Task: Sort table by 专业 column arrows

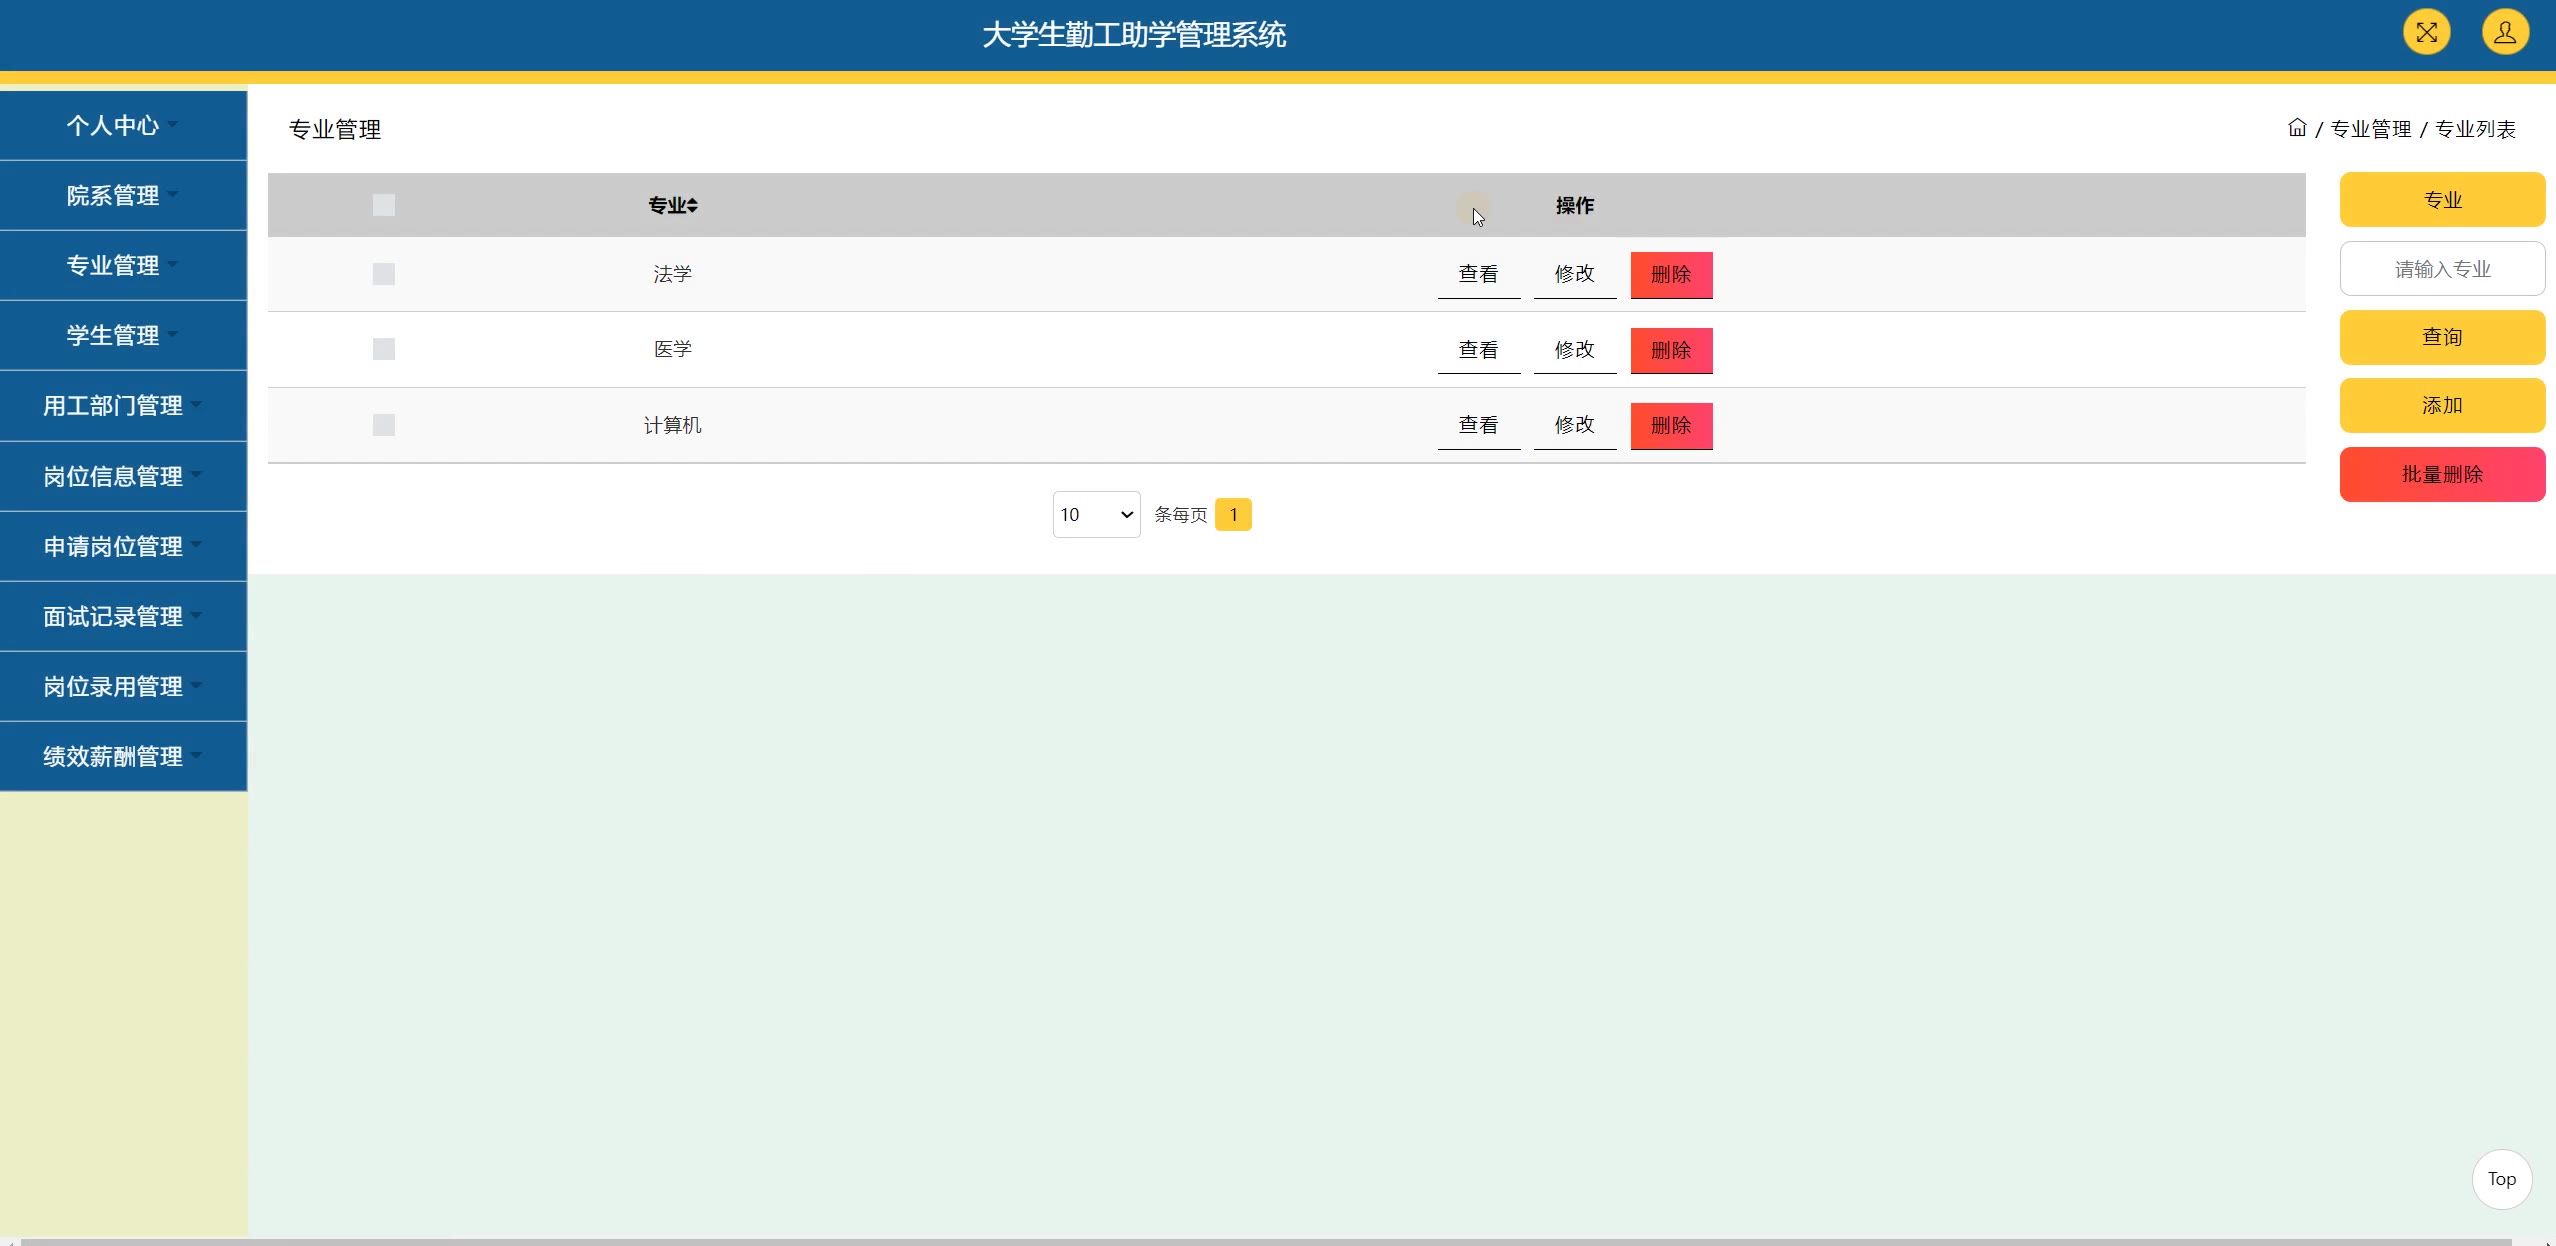Action: pyautogui.click(x=692, y=205)
